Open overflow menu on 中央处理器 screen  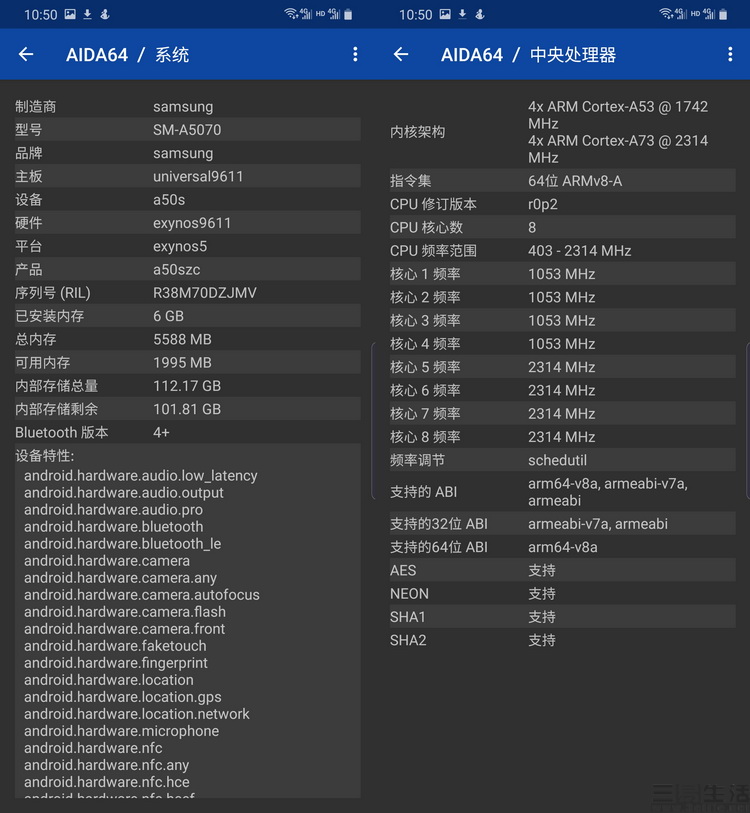click(x=730, y=54)
